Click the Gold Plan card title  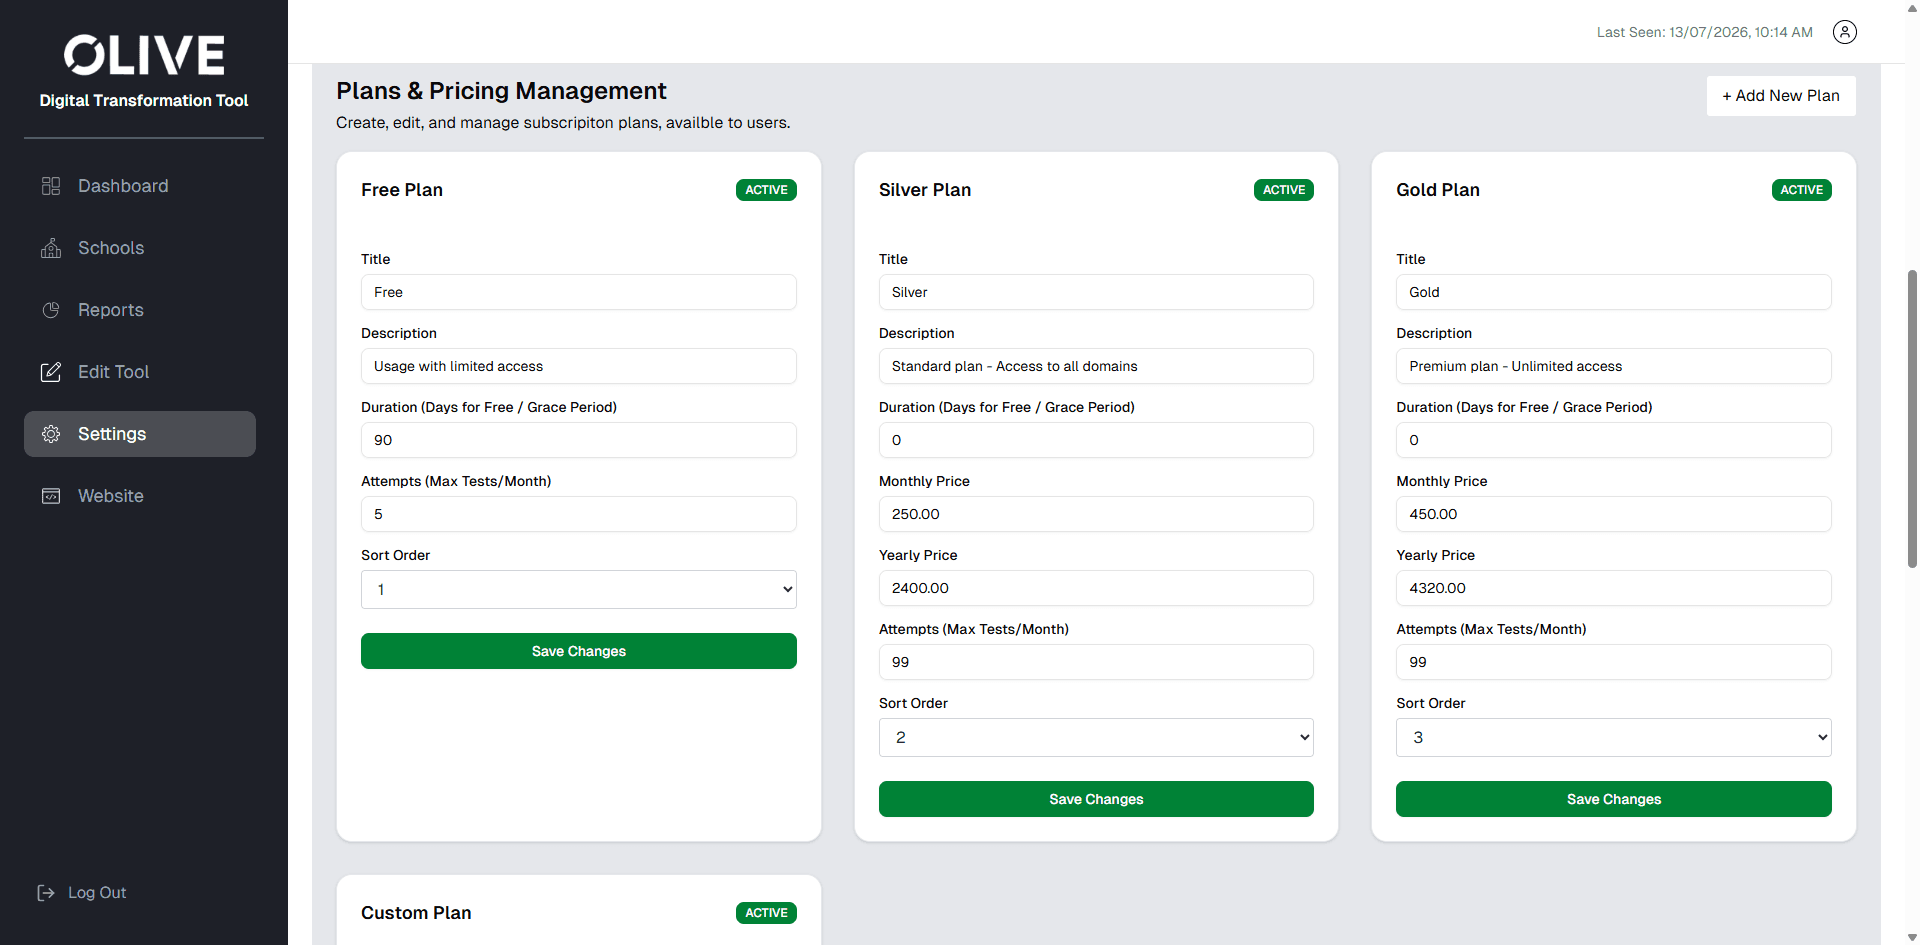tap(1438, 190)
